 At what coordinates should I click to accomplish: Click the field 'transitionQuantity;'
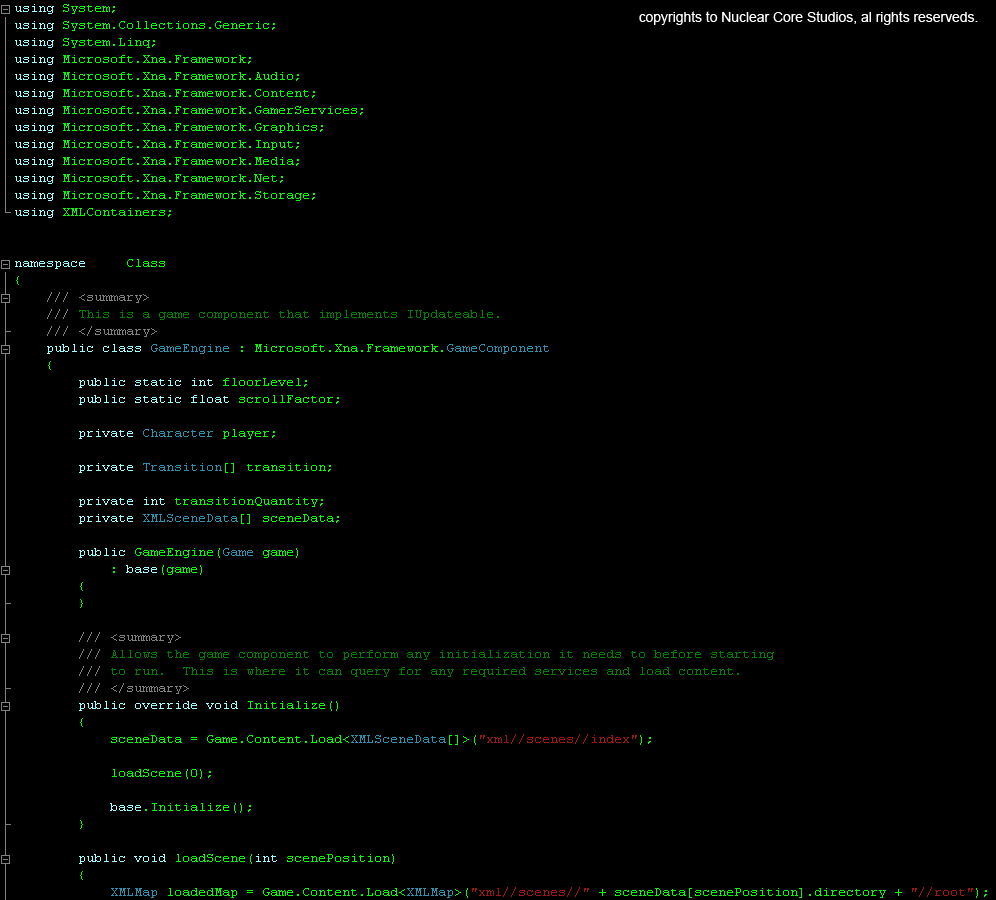pyautogui.click(x=250, y=502)
